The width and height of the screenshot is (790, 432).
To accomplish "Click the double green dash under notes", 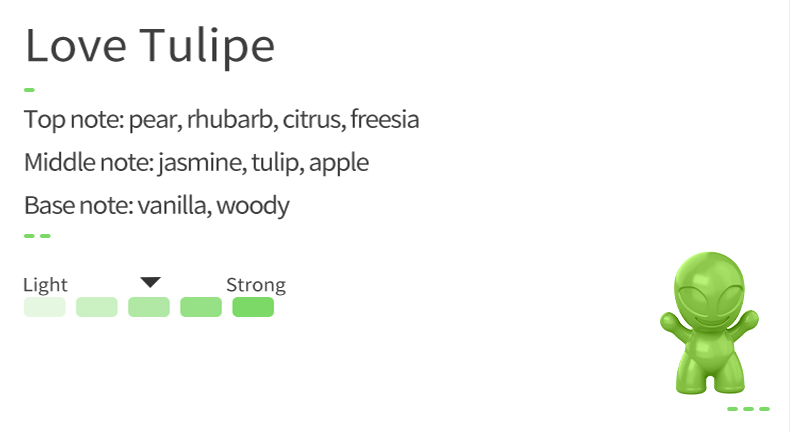I will coord(37,235).
